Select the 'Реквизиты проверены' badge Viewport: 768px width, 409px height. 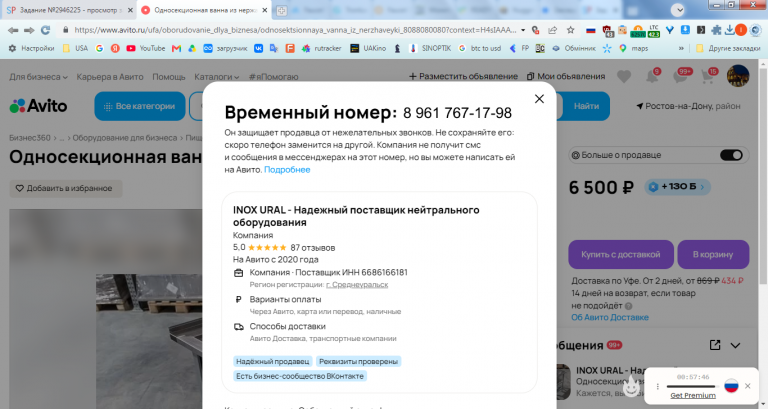(359, 361)
